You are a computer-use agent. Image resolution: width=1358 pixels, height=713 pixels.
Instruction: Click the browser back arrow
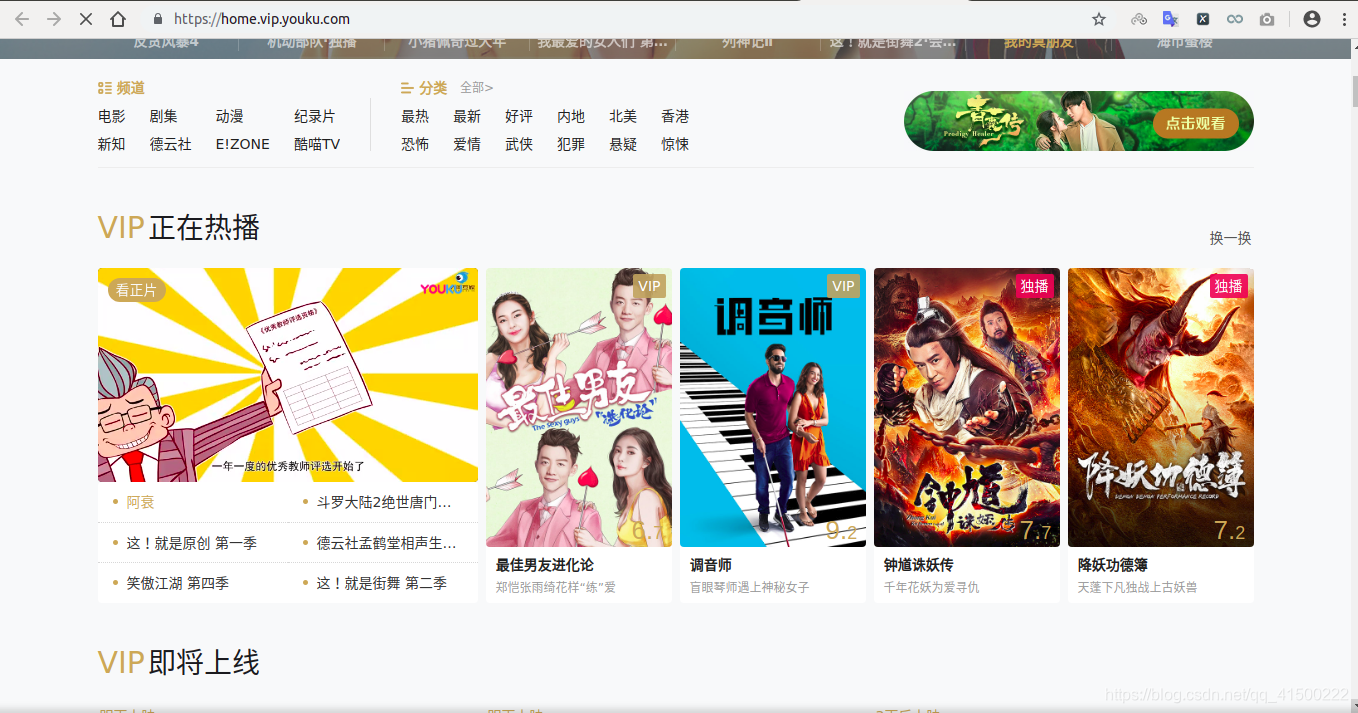tap(22, 19)
